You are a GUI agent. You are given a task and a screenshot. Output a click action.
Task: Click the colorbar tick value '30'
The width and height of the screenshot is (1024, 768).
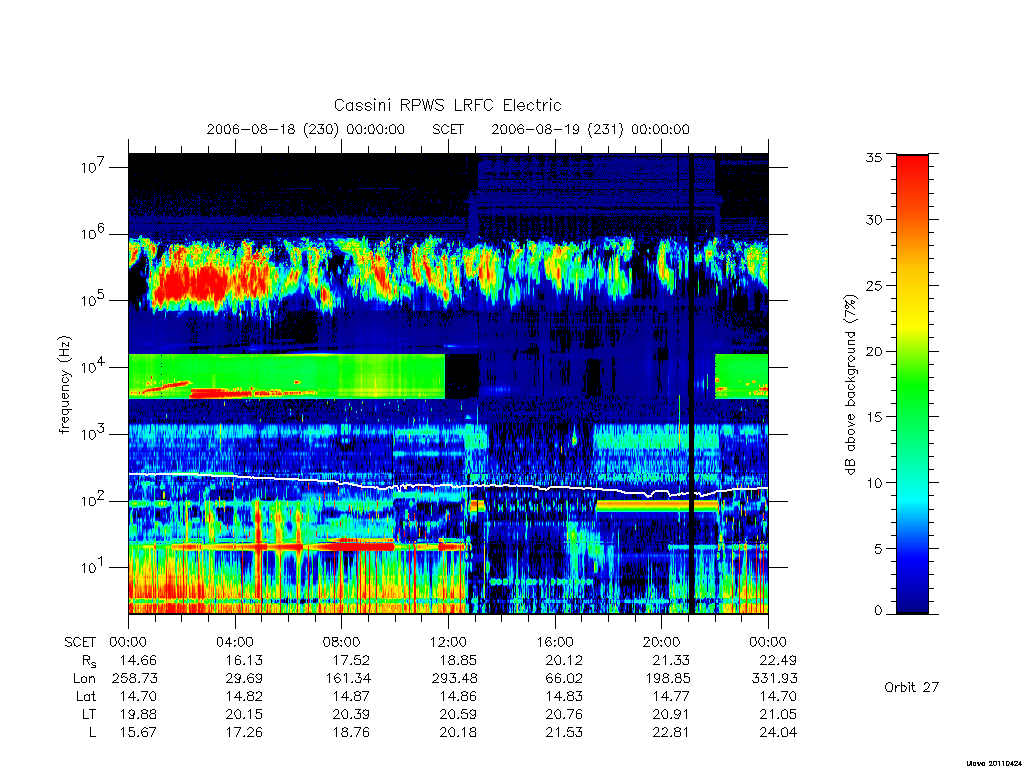tap(874, 219)
